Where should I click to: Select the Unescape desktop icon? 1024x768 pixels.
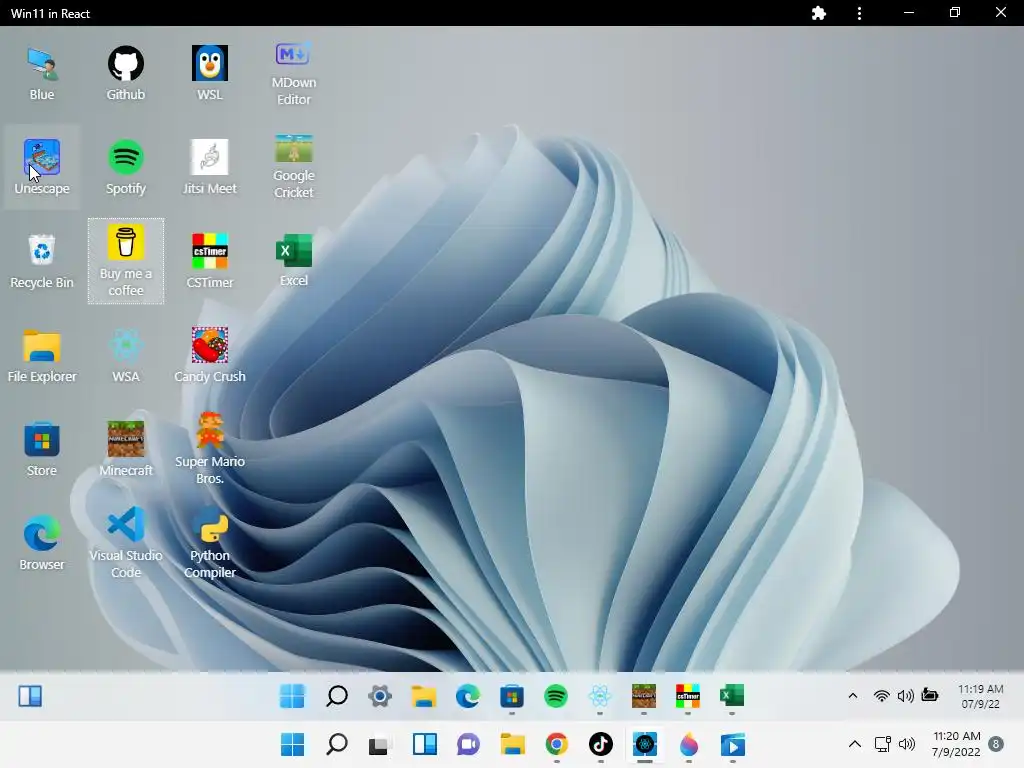42,167
